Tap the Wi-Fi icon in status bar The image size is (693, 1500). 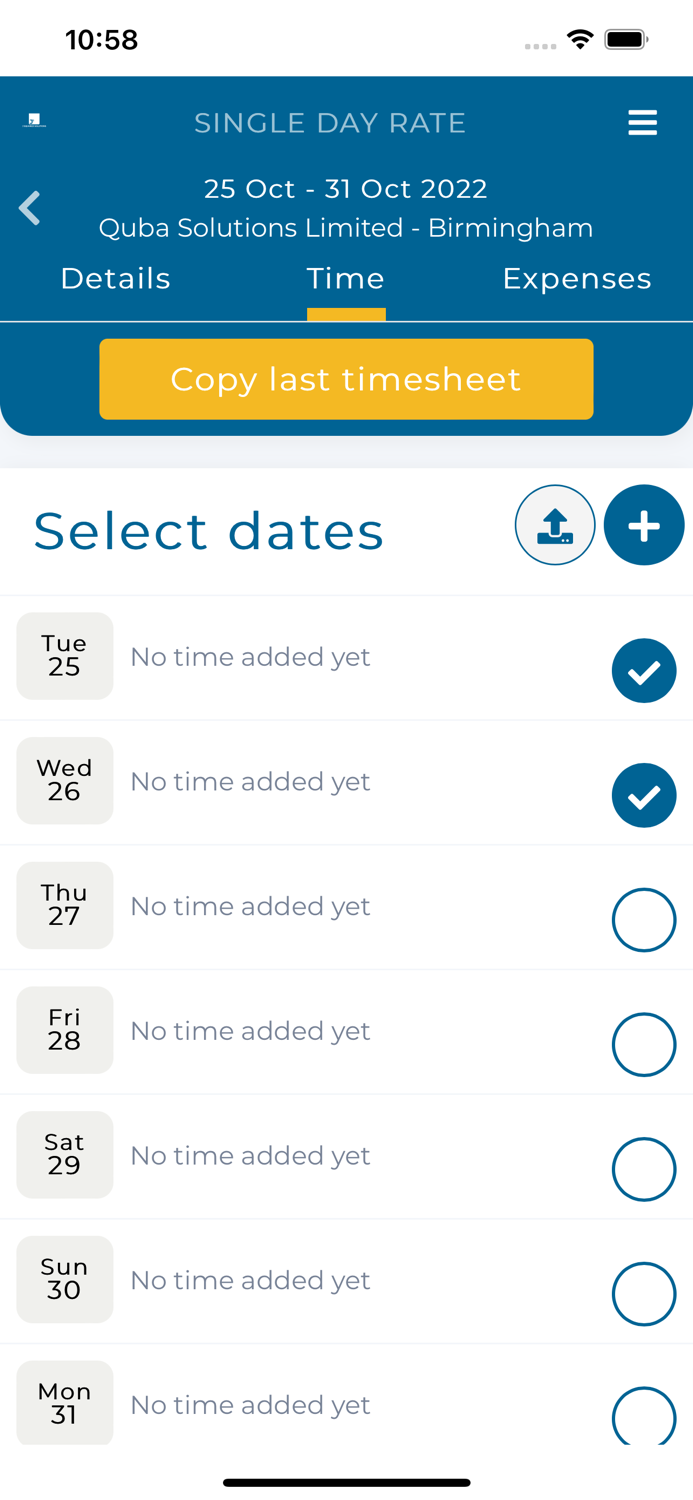pyautogui.click(x=581, y=40)
